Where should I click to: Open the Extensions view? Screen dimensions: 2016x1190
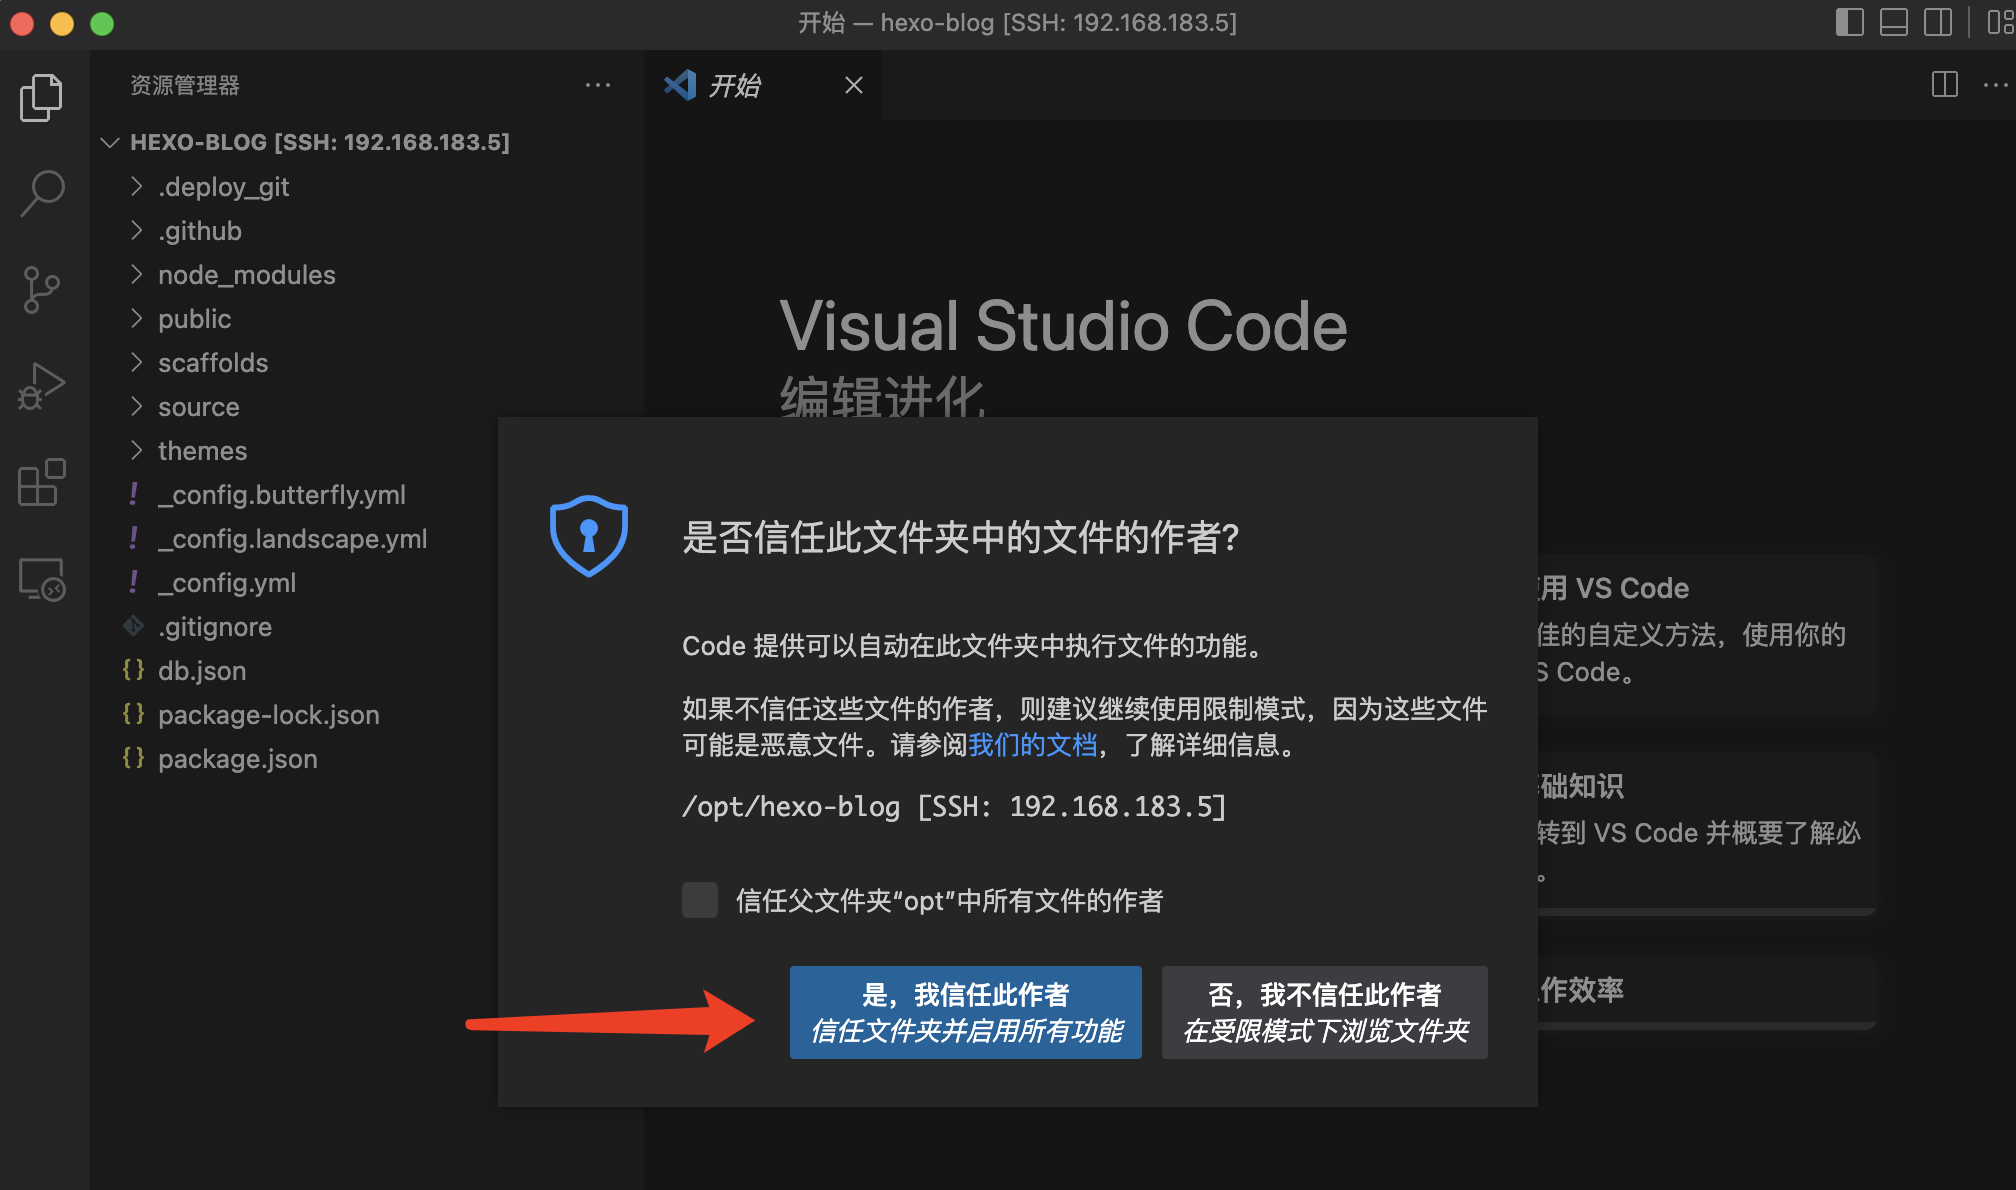click(x=41, y=483)
